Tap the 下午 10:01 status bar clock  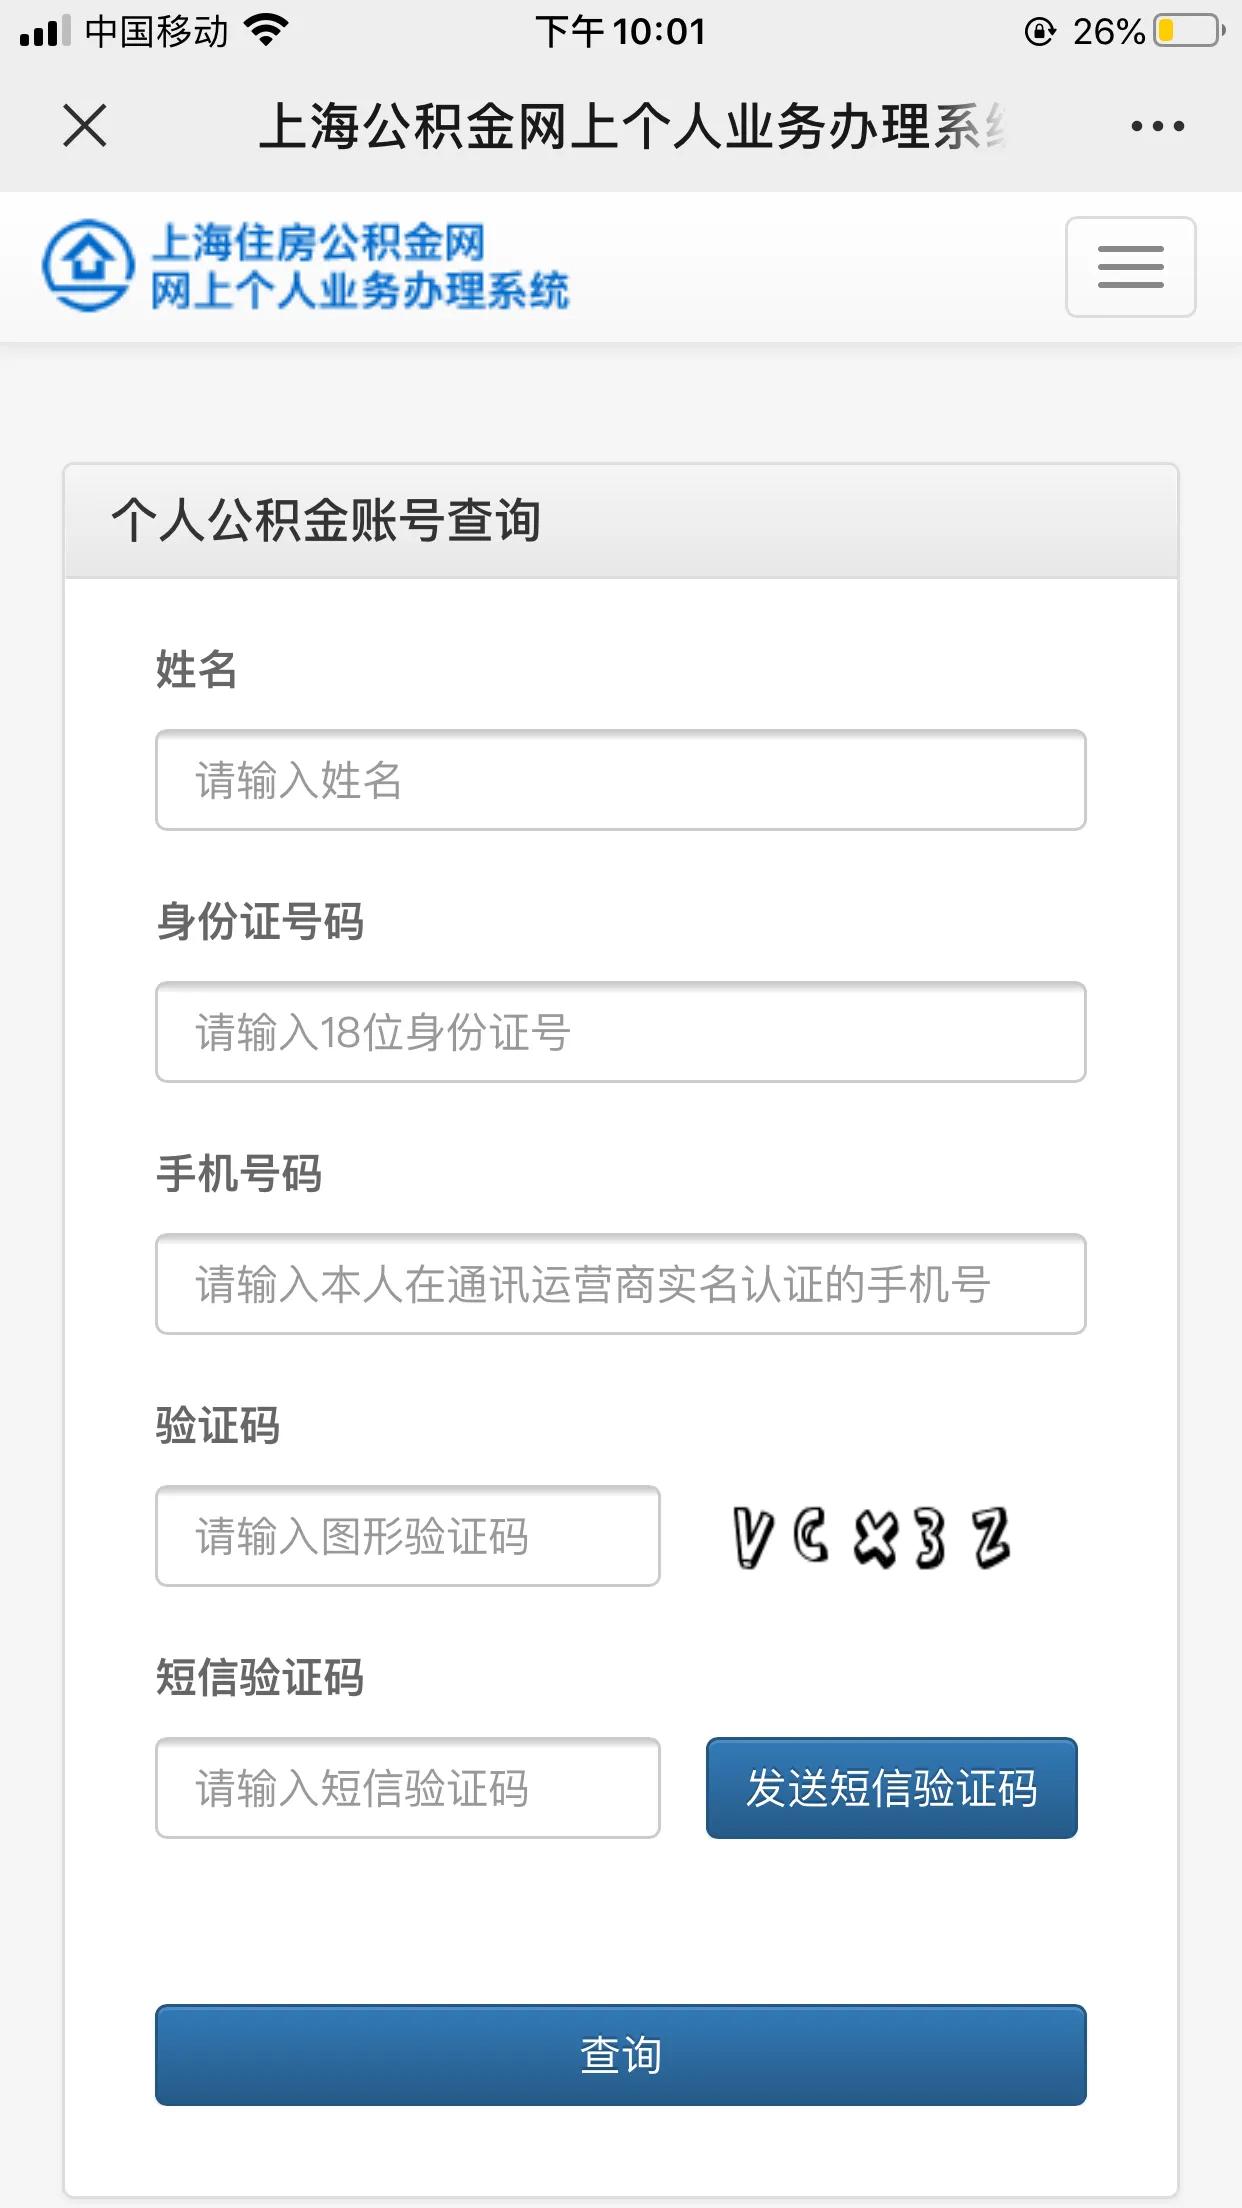point(620,32)
